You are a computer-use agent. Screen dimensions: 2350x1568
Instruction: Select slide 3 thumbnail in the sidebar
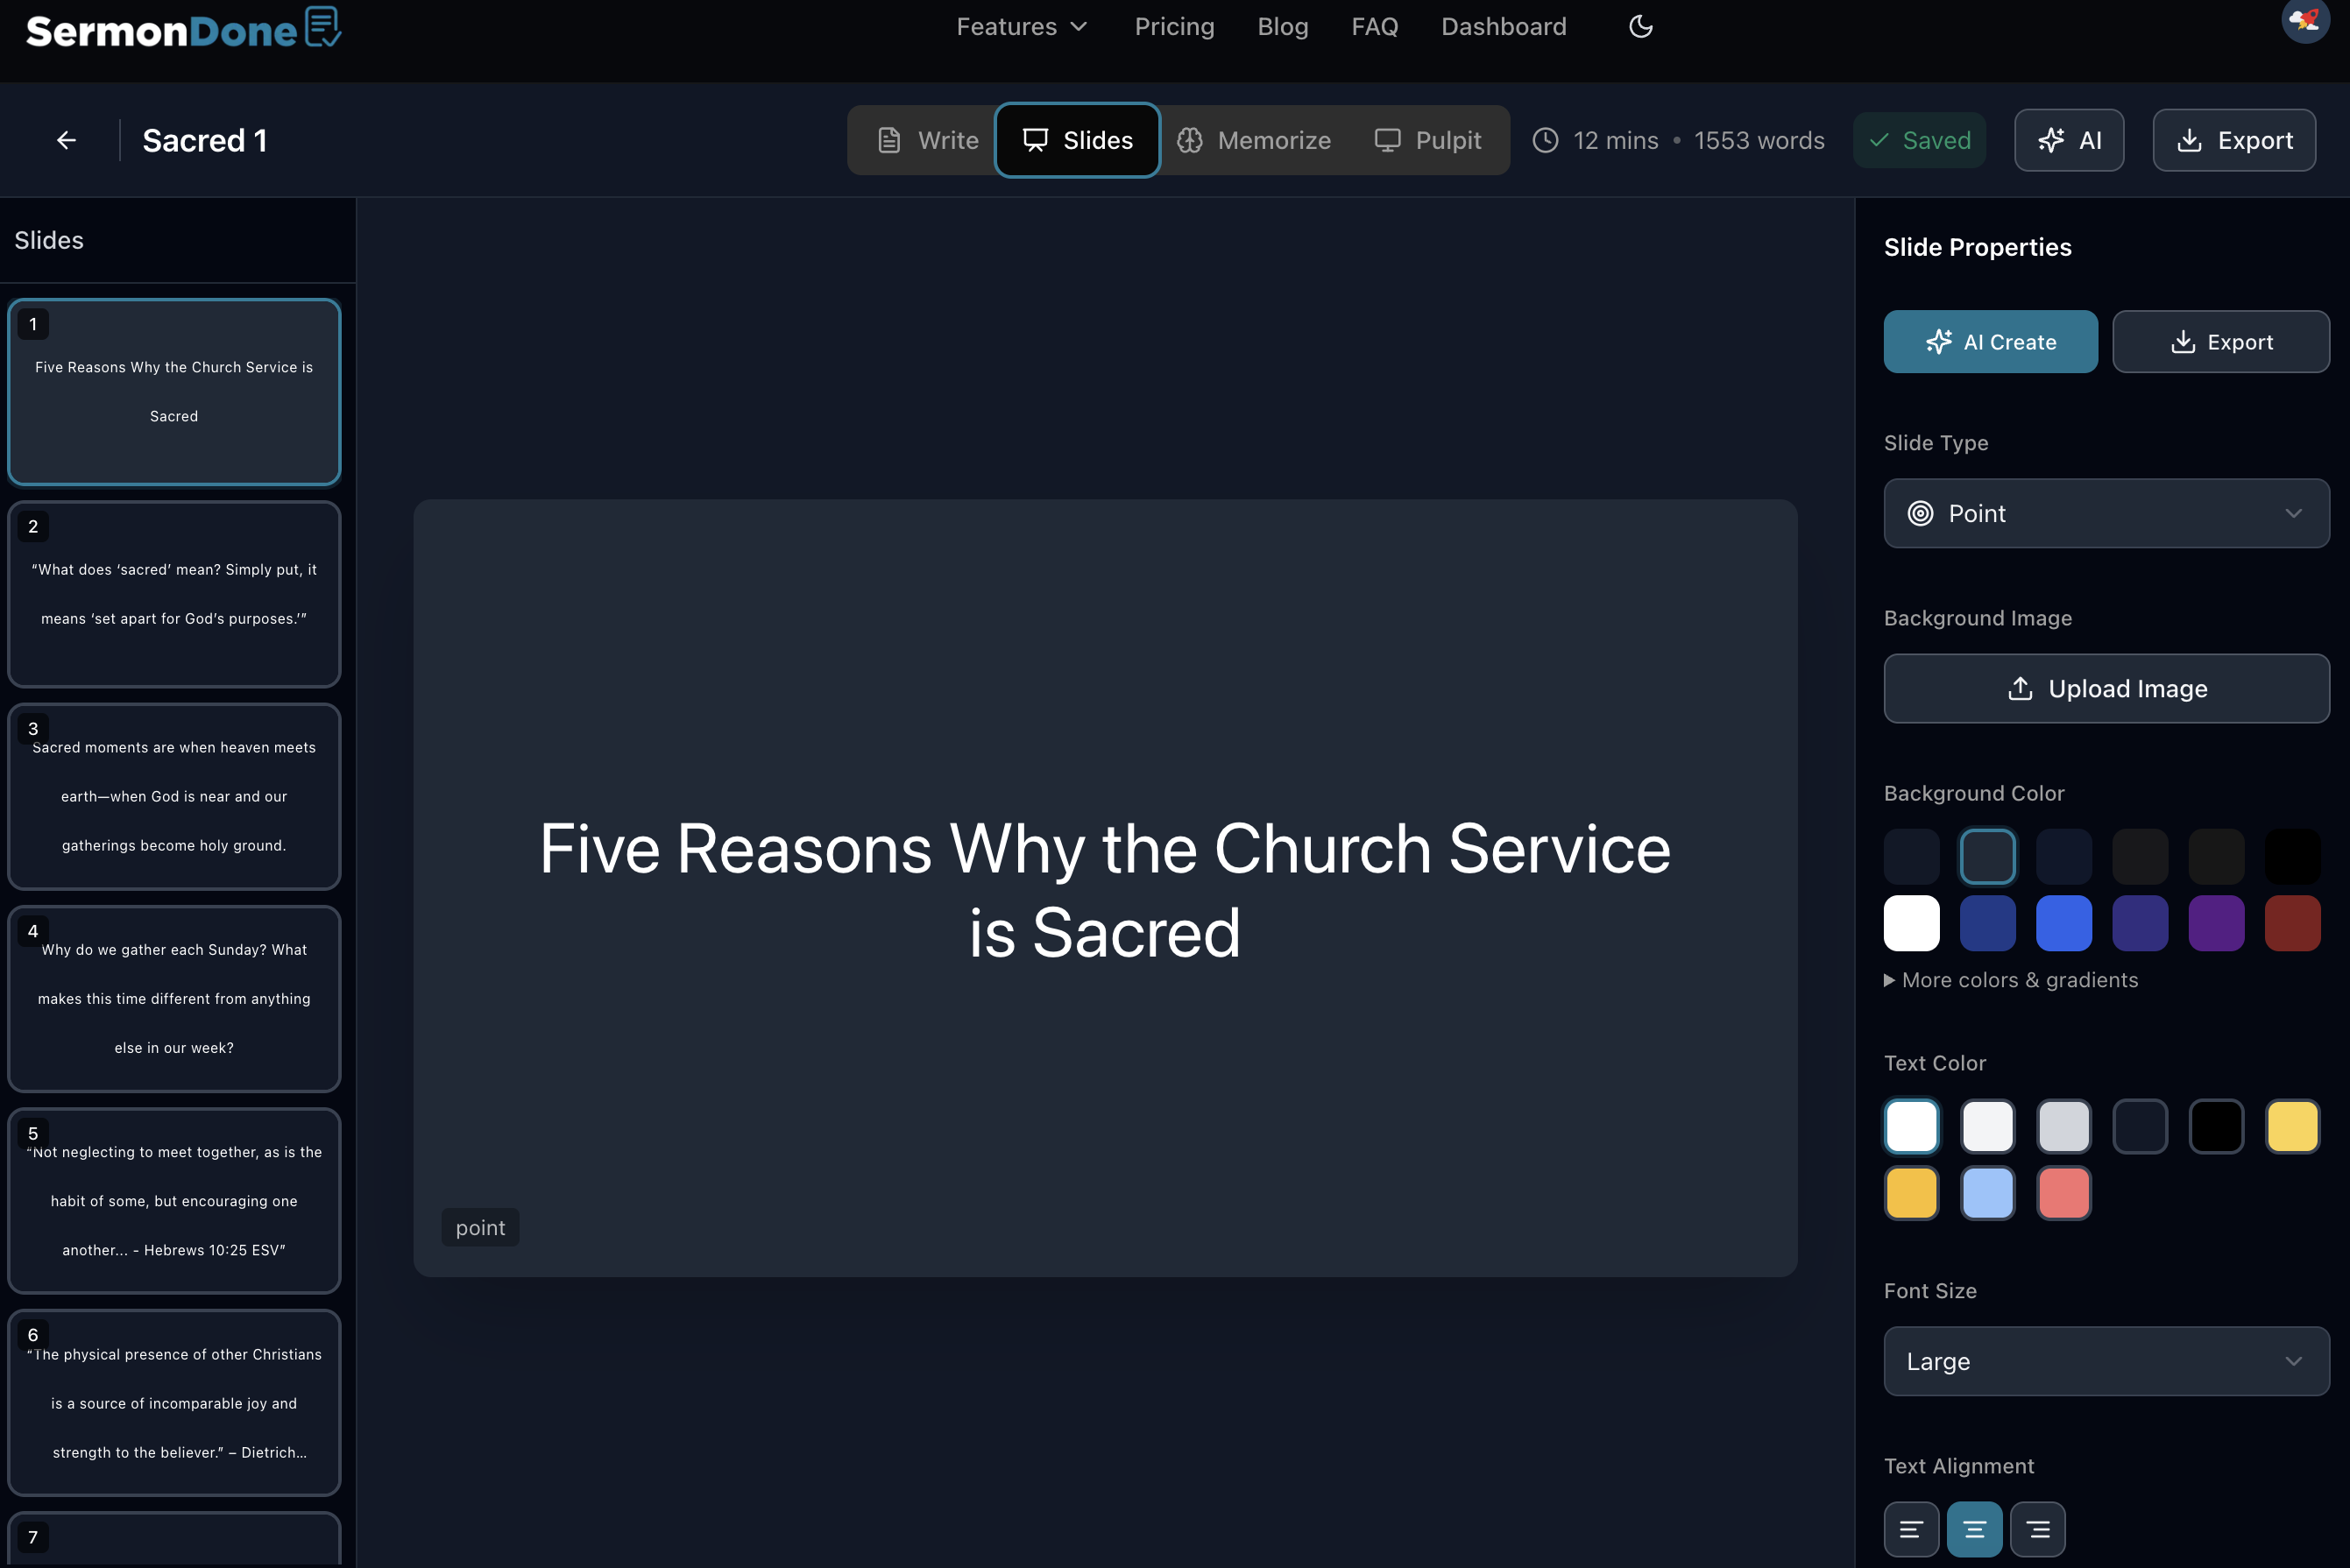pos(174,796)
